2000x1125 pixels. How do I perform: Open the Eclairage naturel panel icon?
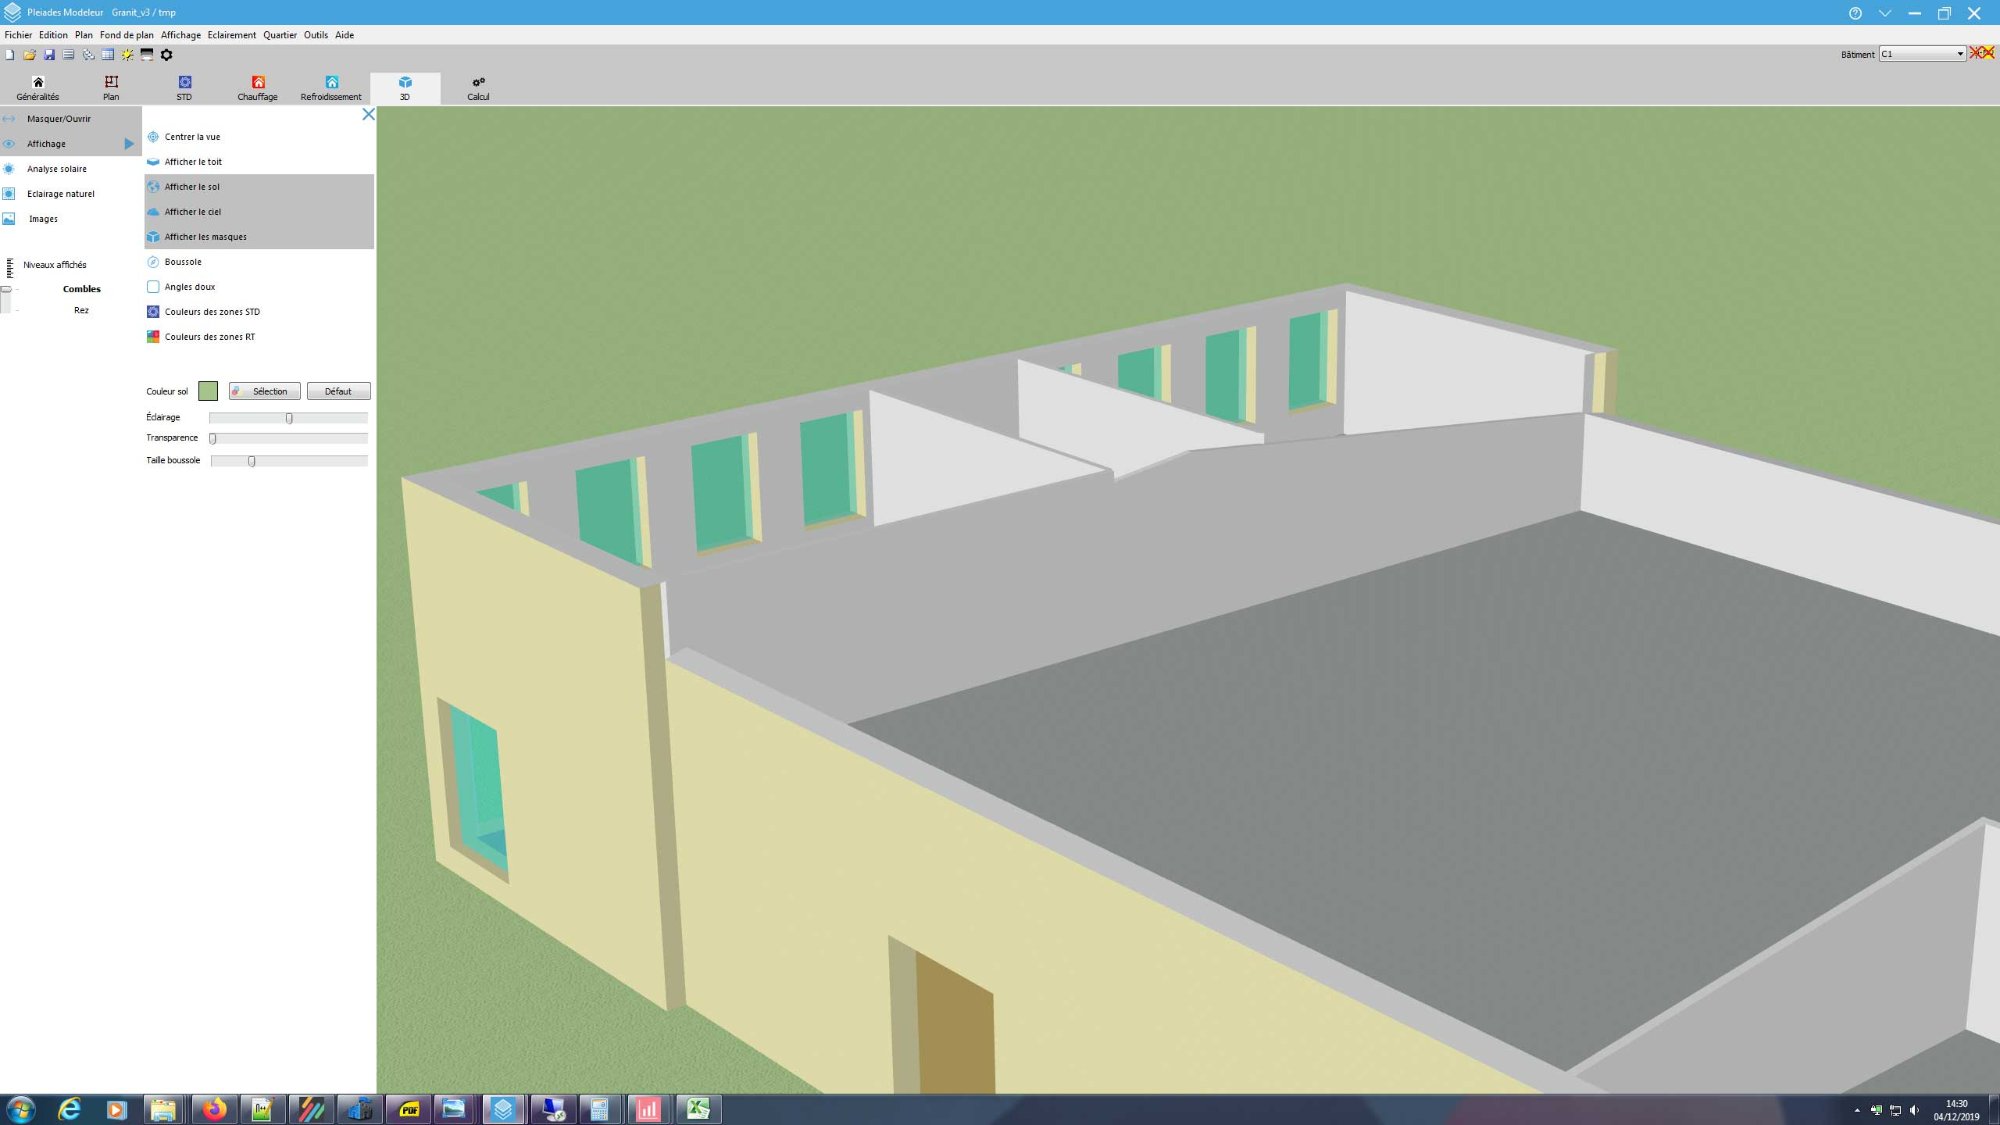click(x=9, y=194)
